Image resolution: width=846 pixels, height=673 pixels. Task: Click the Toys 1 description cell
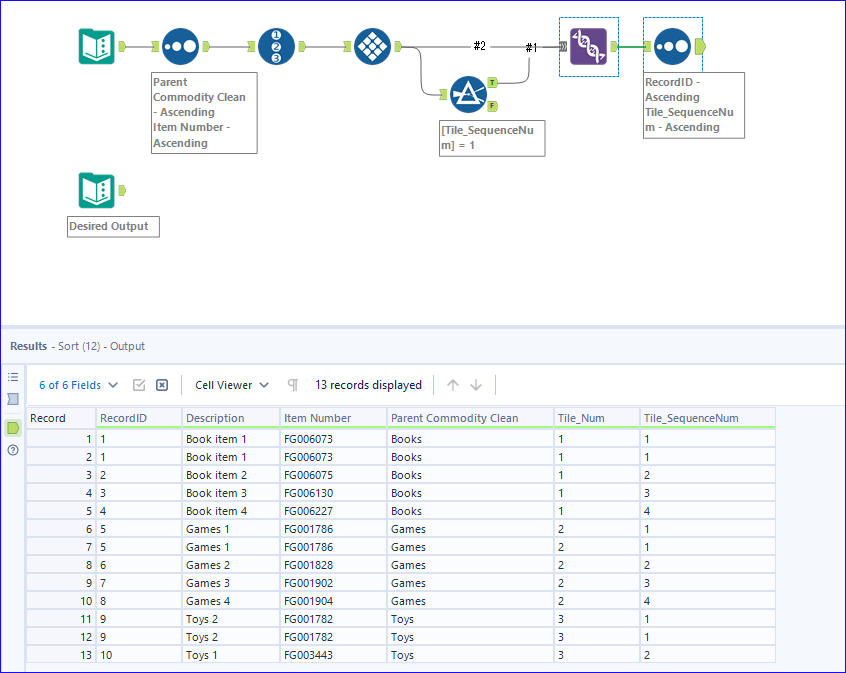point(231,655)
